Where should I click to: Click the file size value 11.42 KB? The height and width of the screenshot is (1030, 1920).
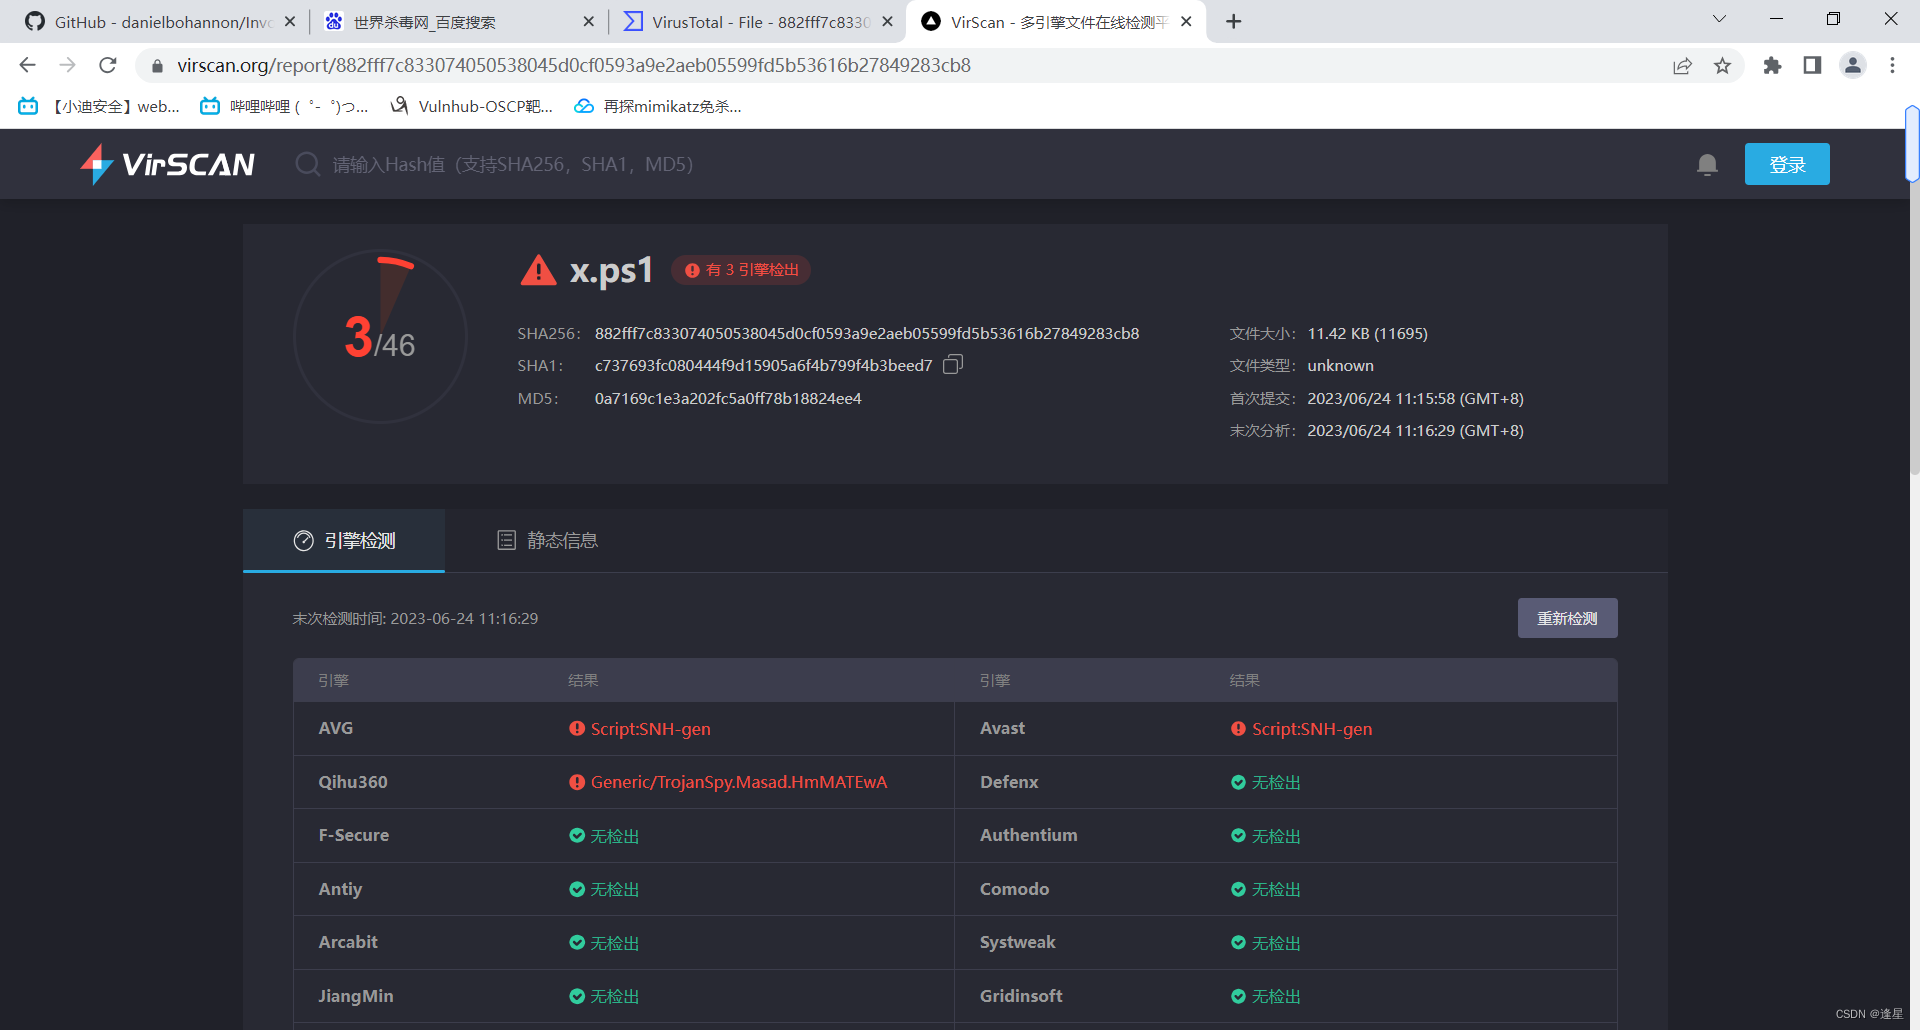pyautogui.click(x=1367, y=333)
